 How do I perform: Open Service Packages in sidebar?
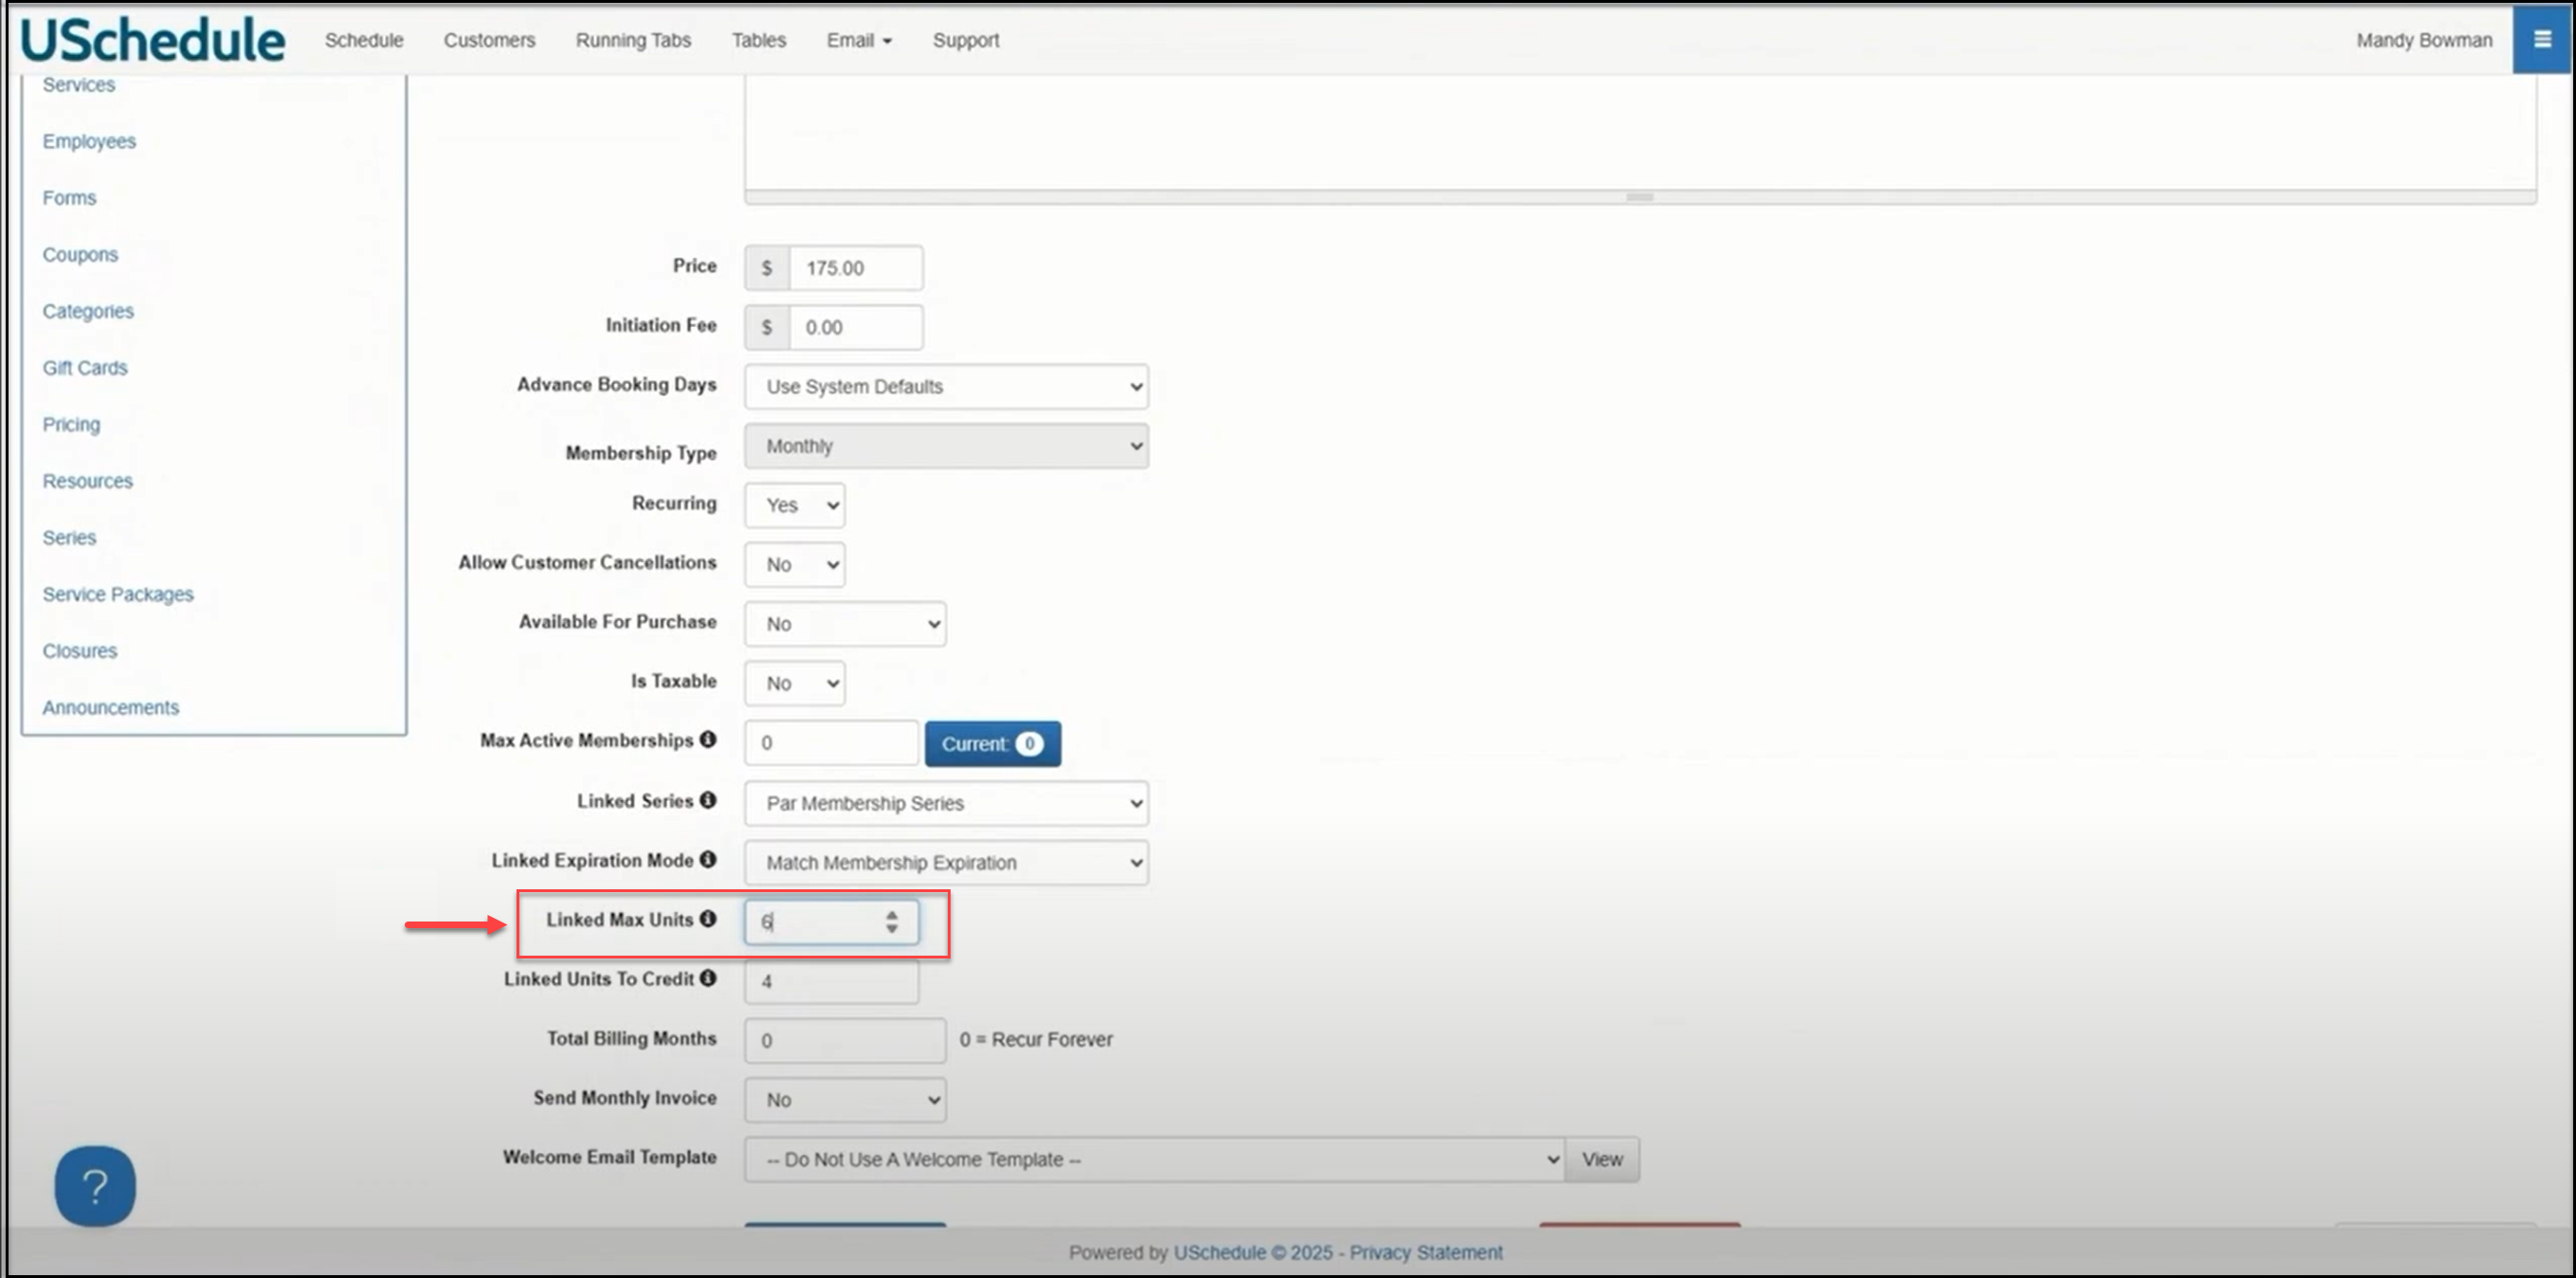click(x=118, y=594)
